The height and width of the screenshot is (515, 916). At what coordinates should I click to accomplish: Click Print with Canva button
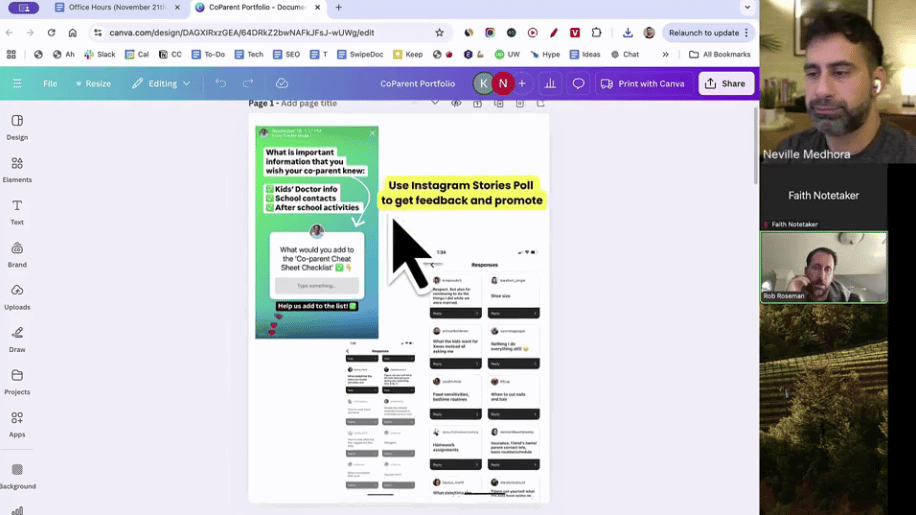(643, 83)
